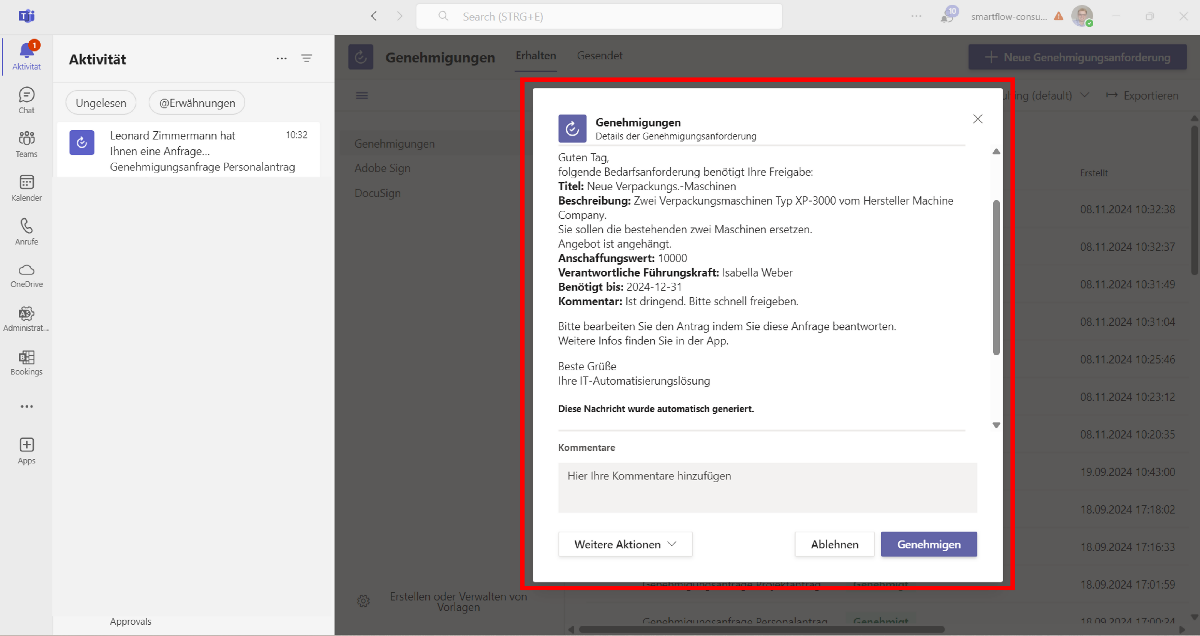This screenshot has height=636, width=1200.
Task: Open the activity feed filter icon
Action: 306,58
